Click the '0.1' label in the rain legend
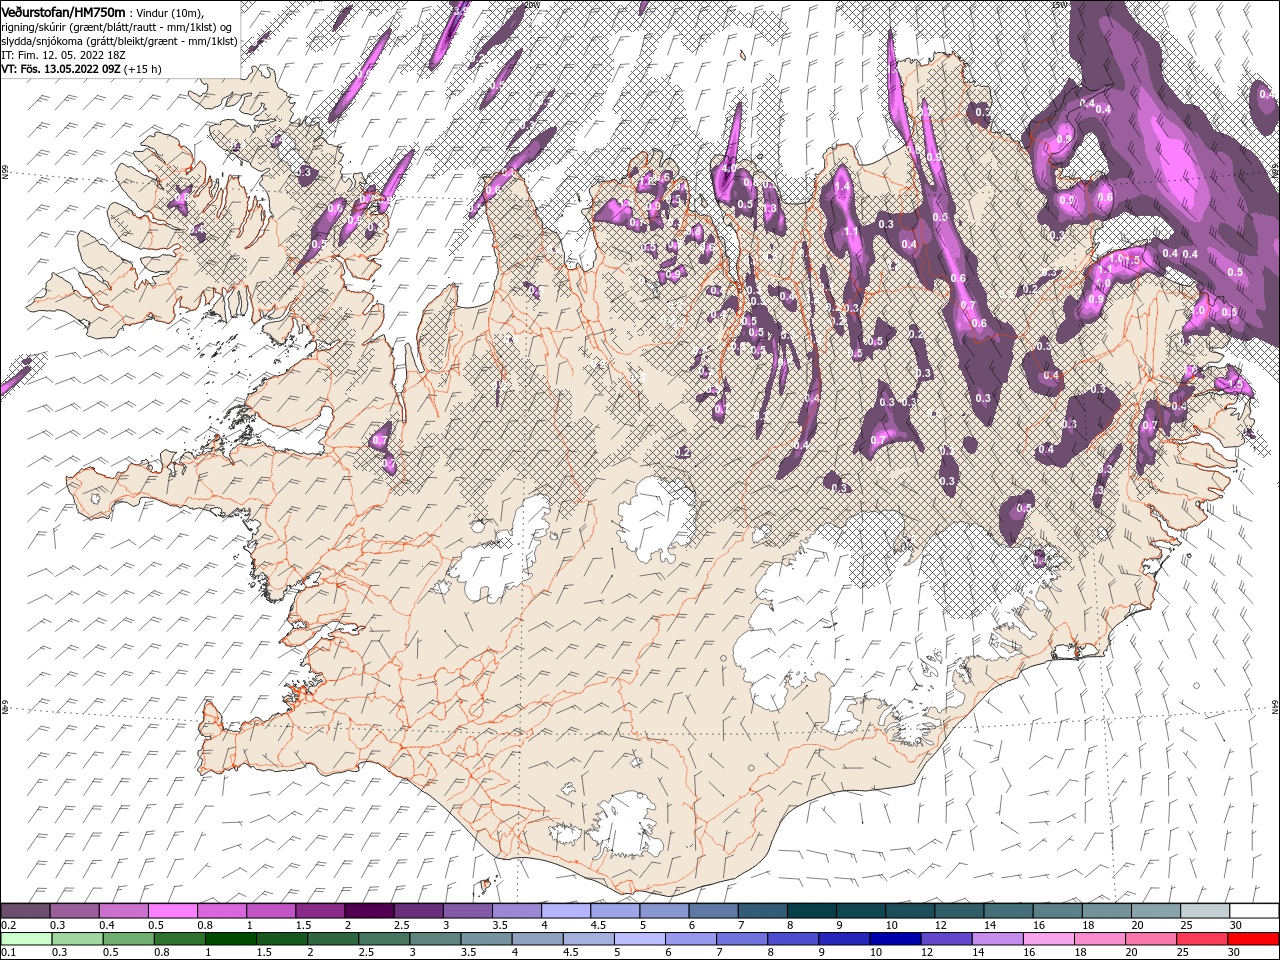1280x960 pixels. [x=8, y=952]
